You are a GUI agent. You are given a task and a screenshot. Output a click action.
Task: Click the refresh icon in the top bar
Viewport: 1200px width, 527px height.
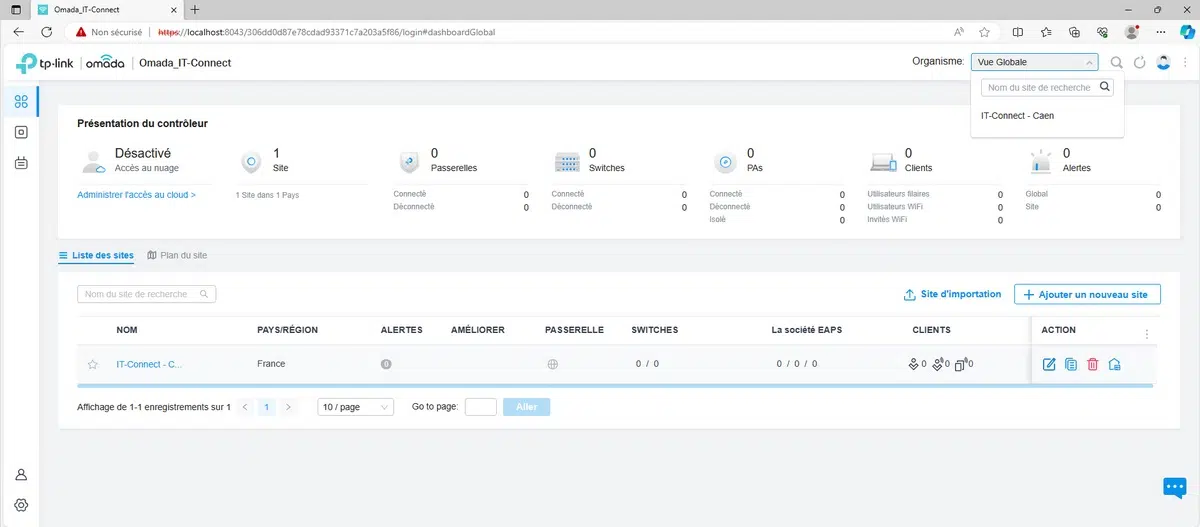[x=1139, y=63]
